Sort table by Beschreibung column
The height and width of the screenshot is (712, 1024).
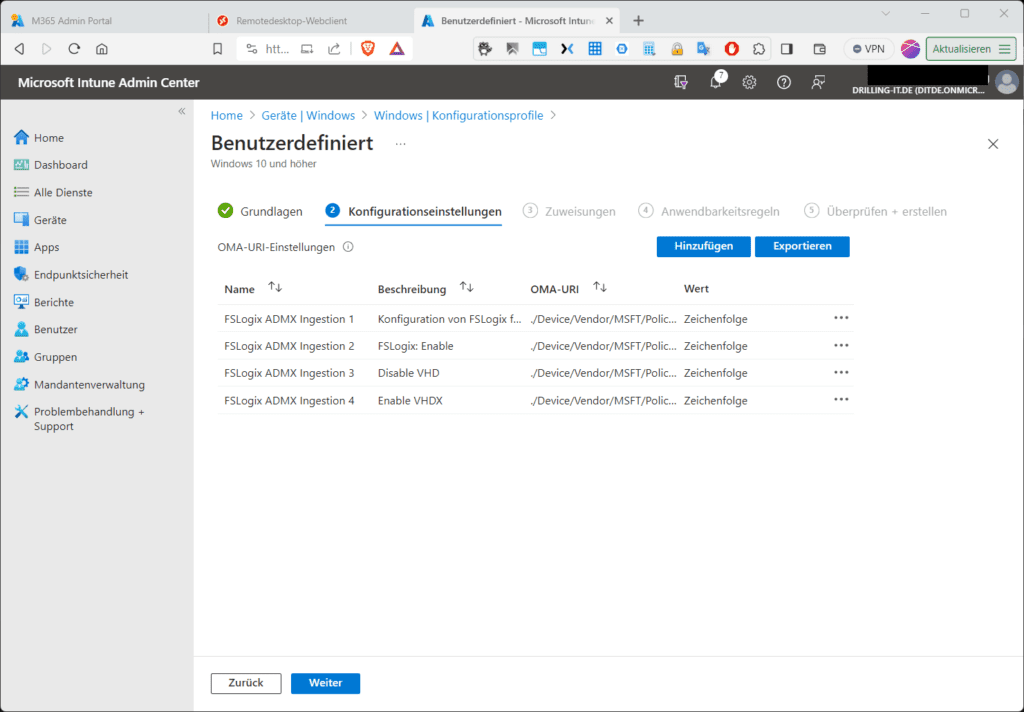tap(466, 287)
